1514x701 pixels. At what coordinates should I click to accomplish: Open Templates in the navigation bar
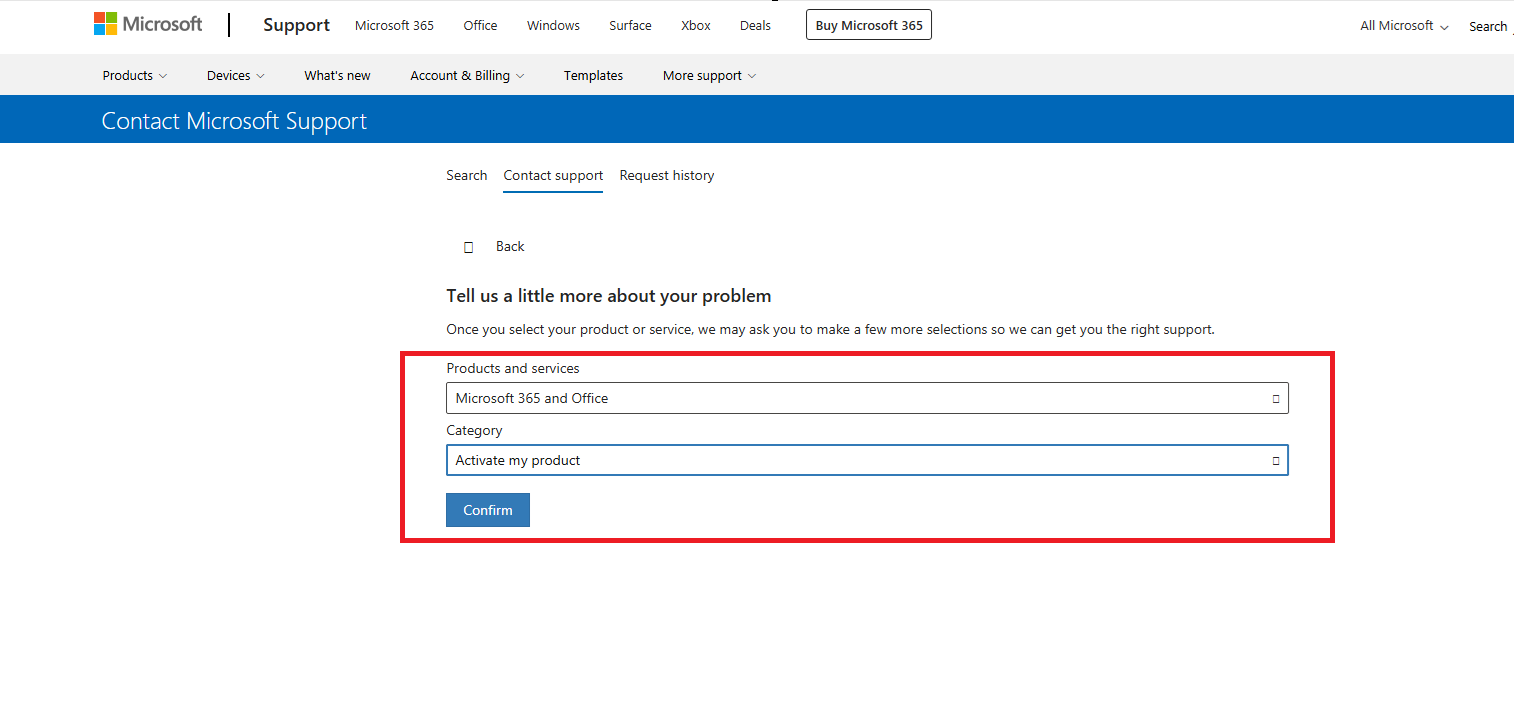click(x=593, y=75)
